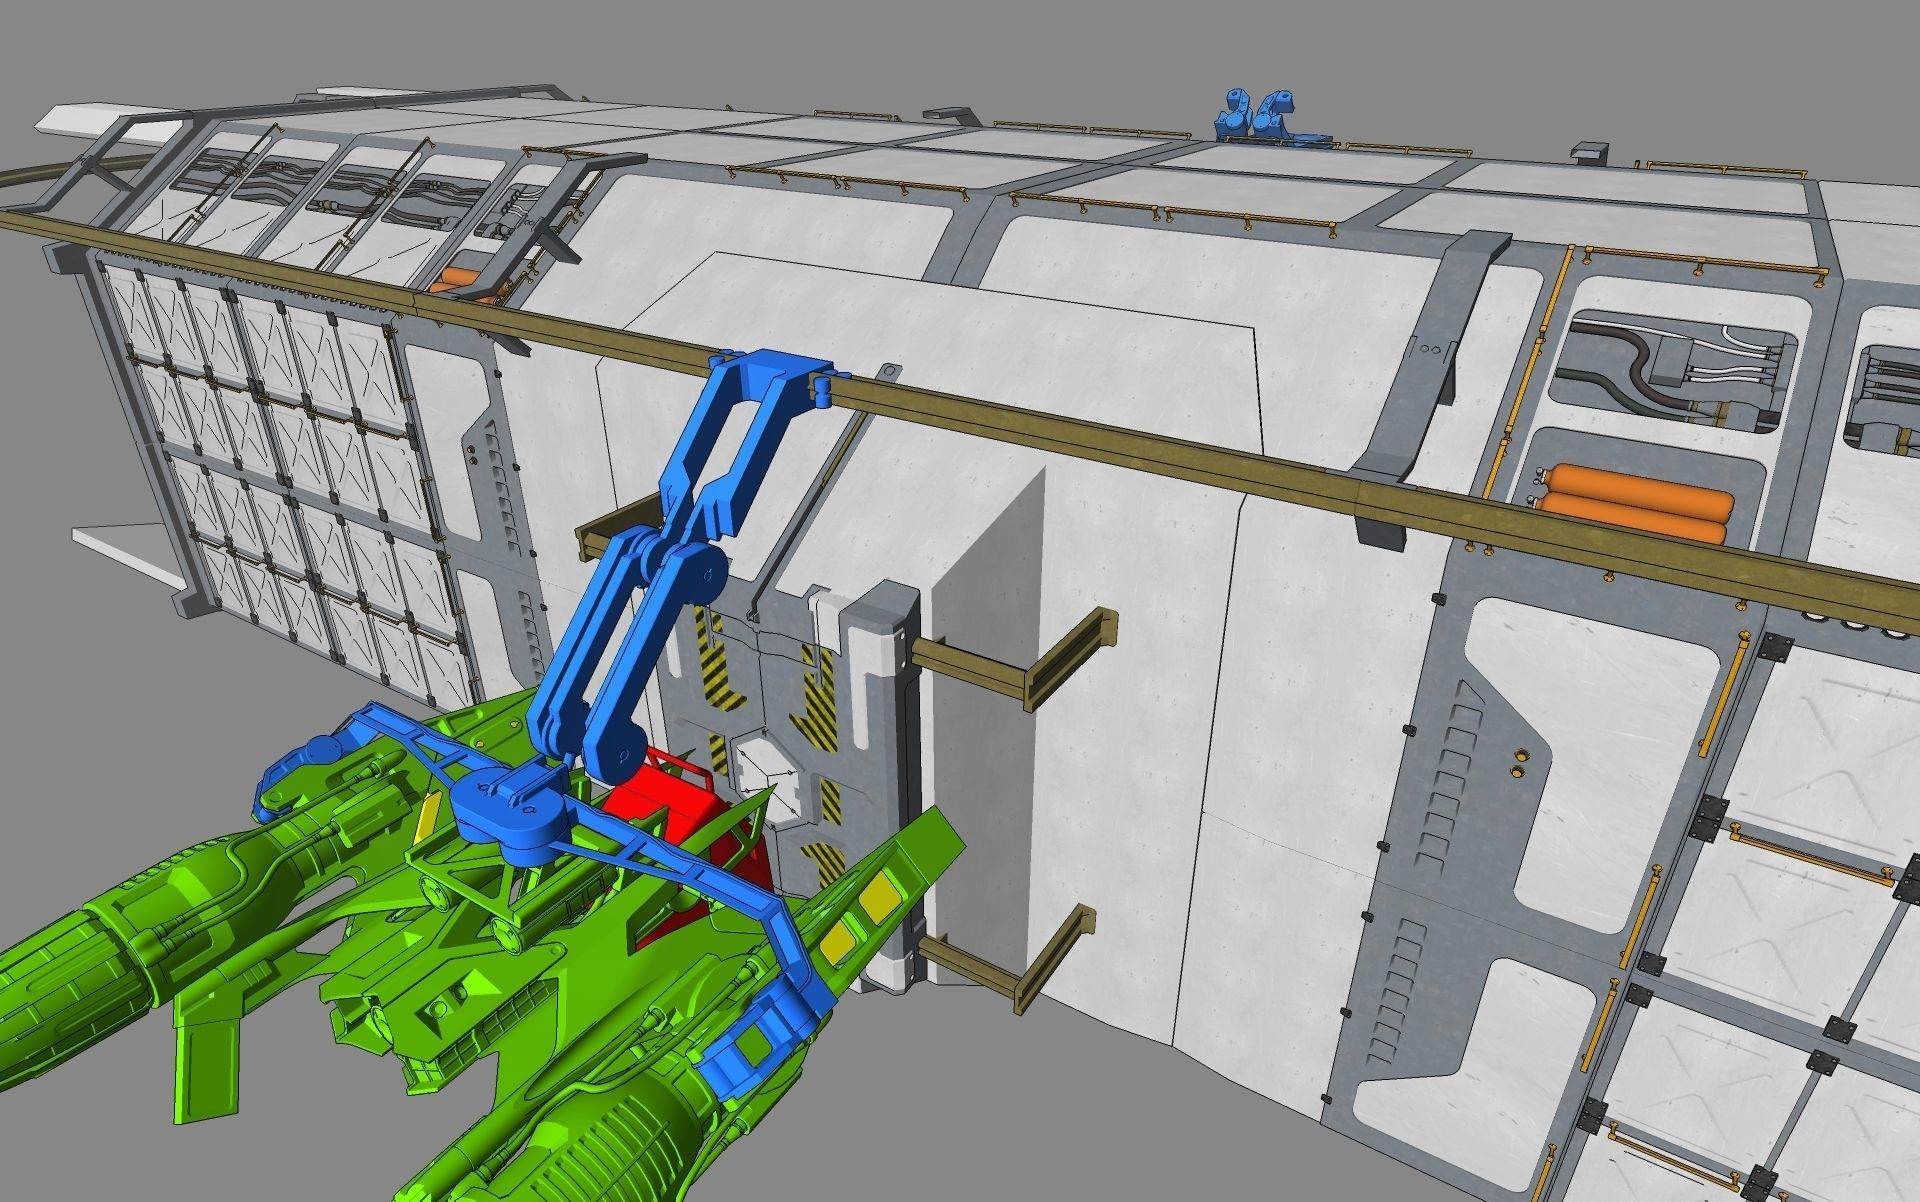Screen dimensions: 1920x1202
Task: Click the blue circular arm pivot hub
Action: (x=512, y=810)
